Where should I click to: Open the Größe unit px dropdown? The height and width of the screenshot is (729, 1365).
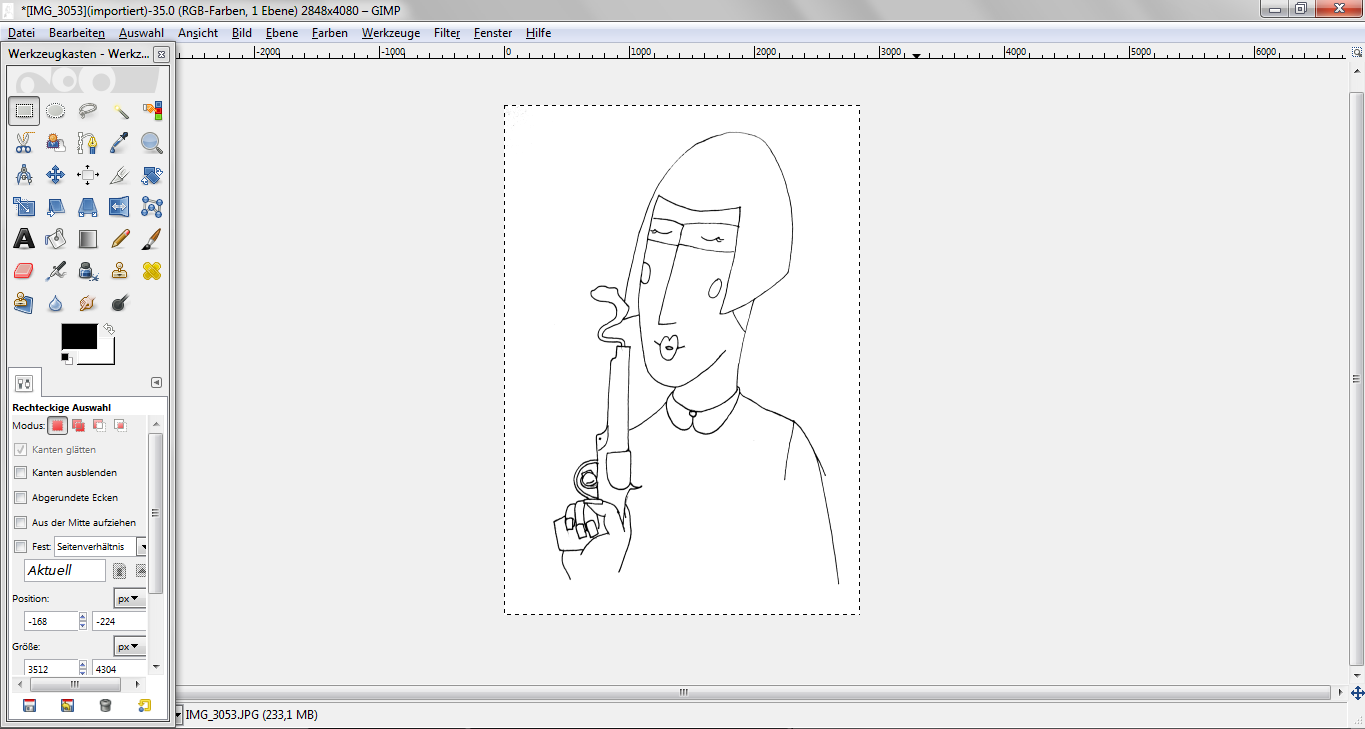pyautogui.click(x=130, y=647)
